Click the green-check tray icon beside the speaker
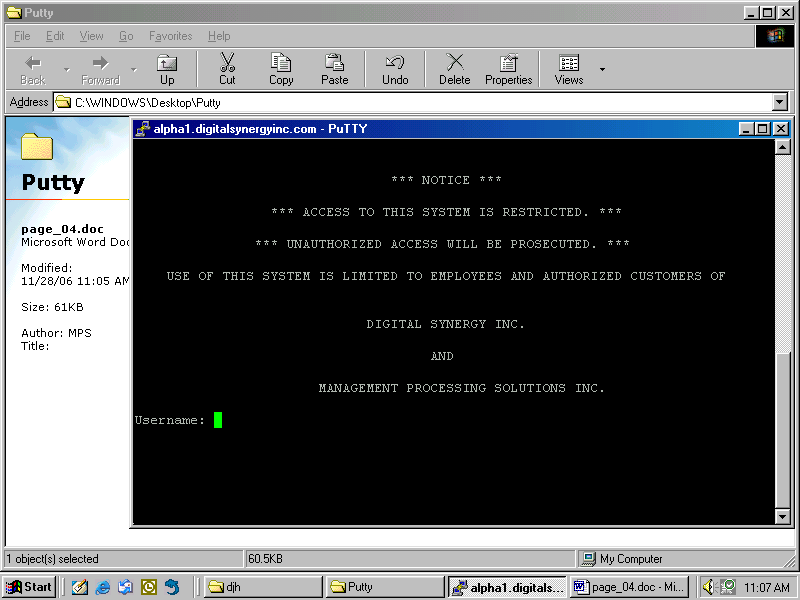This screenshot has width=800, height=600. click(729, 587)
